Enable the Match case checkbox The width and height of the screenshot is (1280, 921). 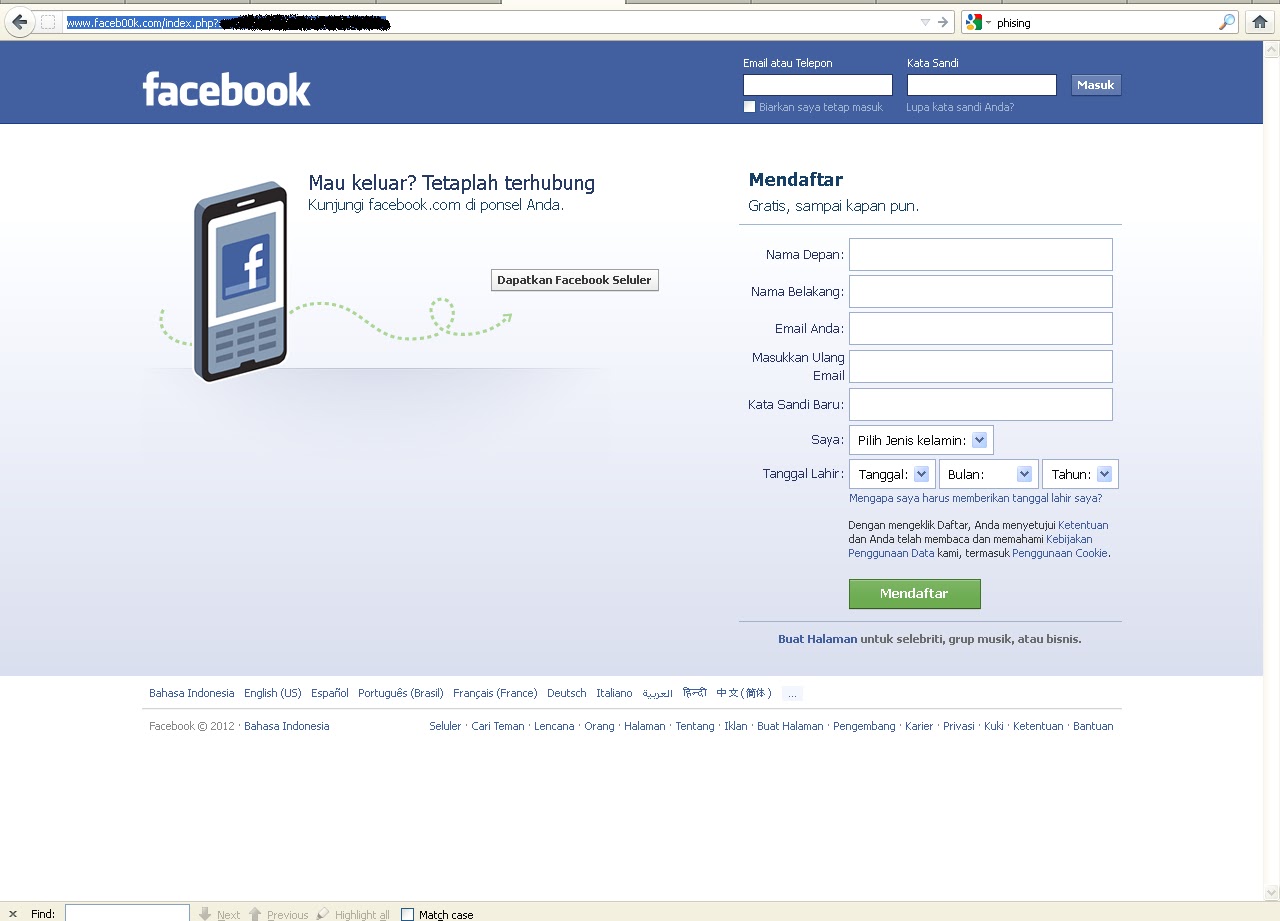[407, 914]
